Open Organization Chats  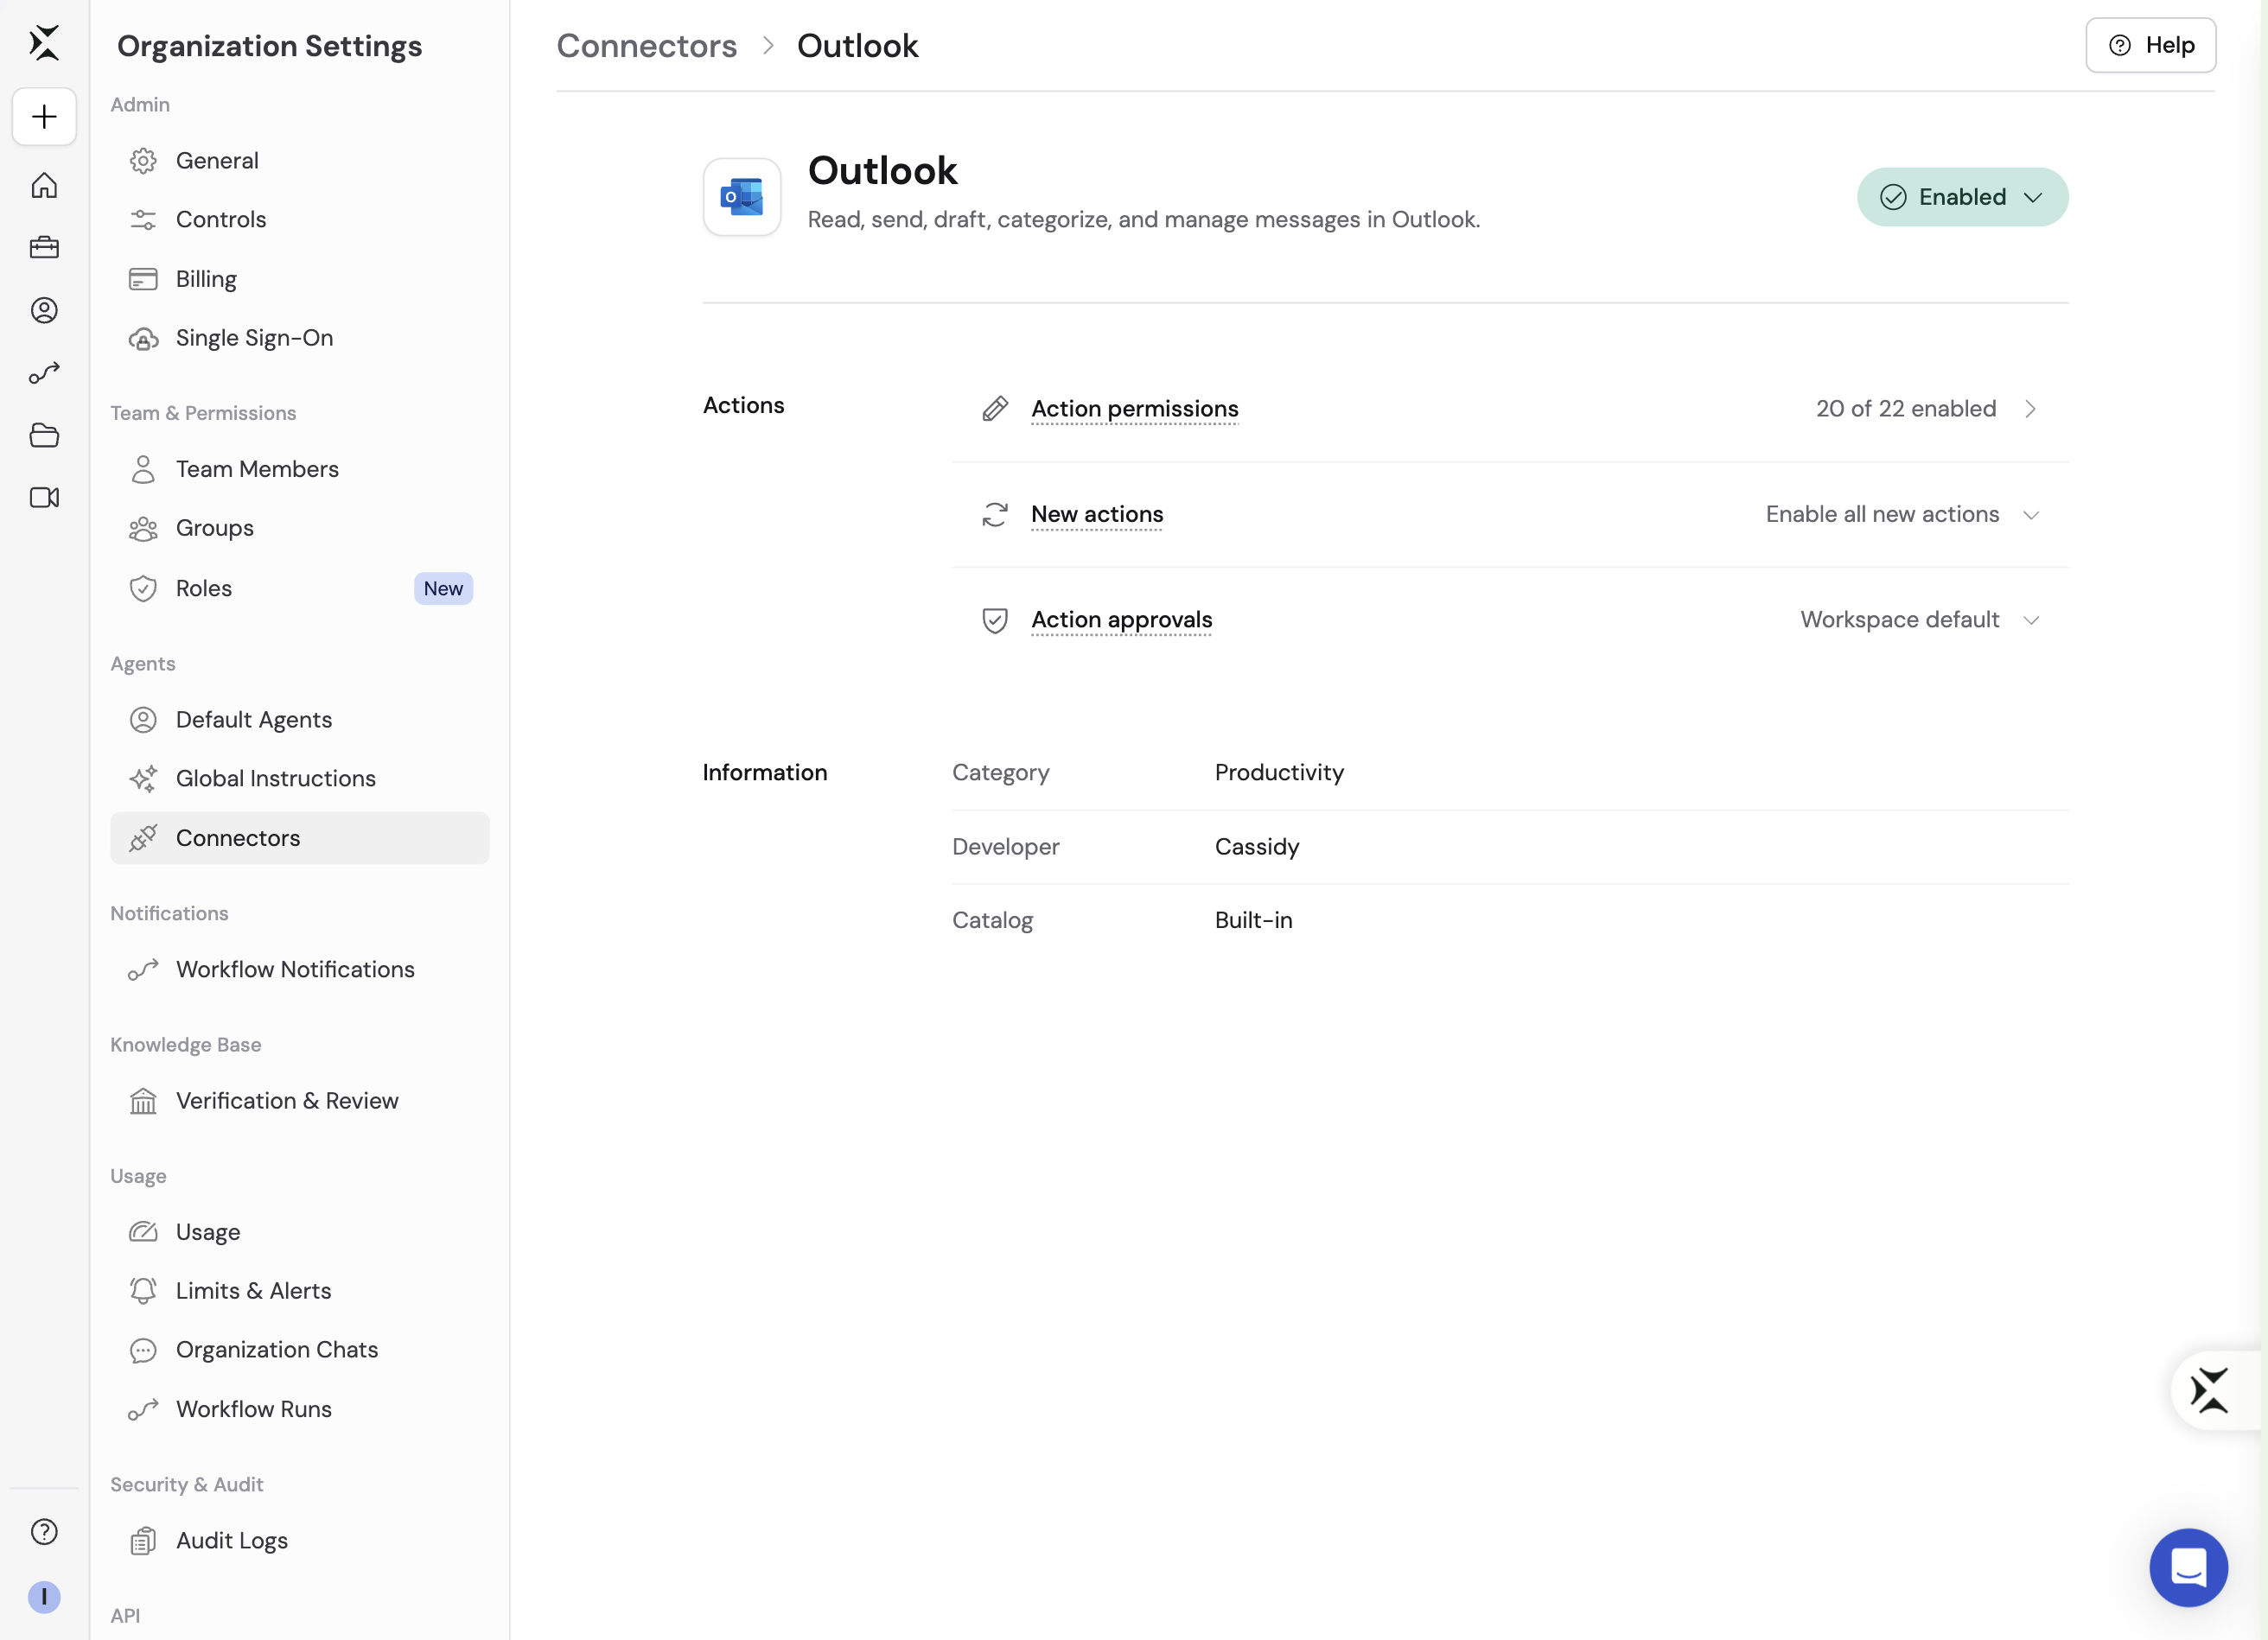(x=300, y=1350)
